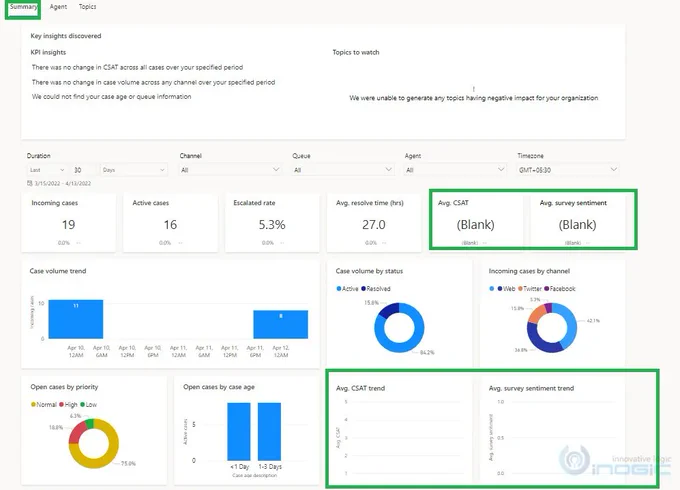Screen dimensions: 680x490
Task: Toggle the Active legend item in Case volume by status
Action: pyautogui.click(x=347, y=289)
